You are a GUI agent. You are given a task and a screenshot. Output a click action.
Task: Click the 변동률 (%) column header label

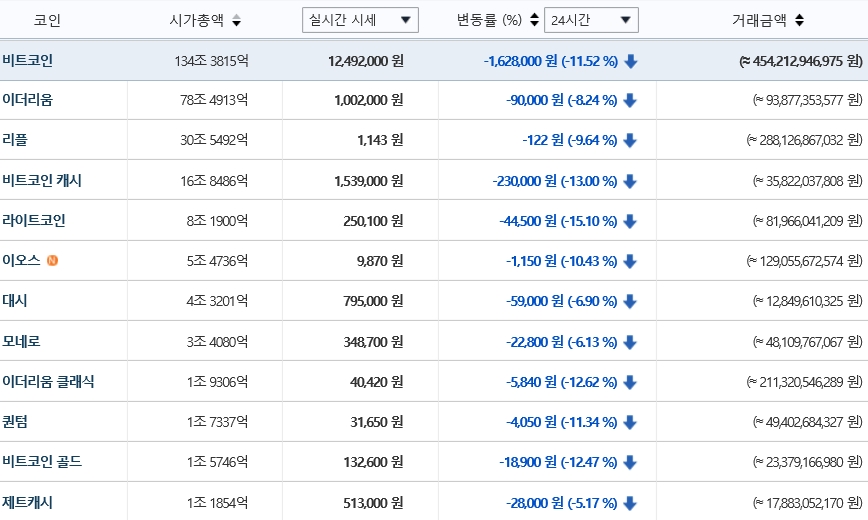[489, 20]
